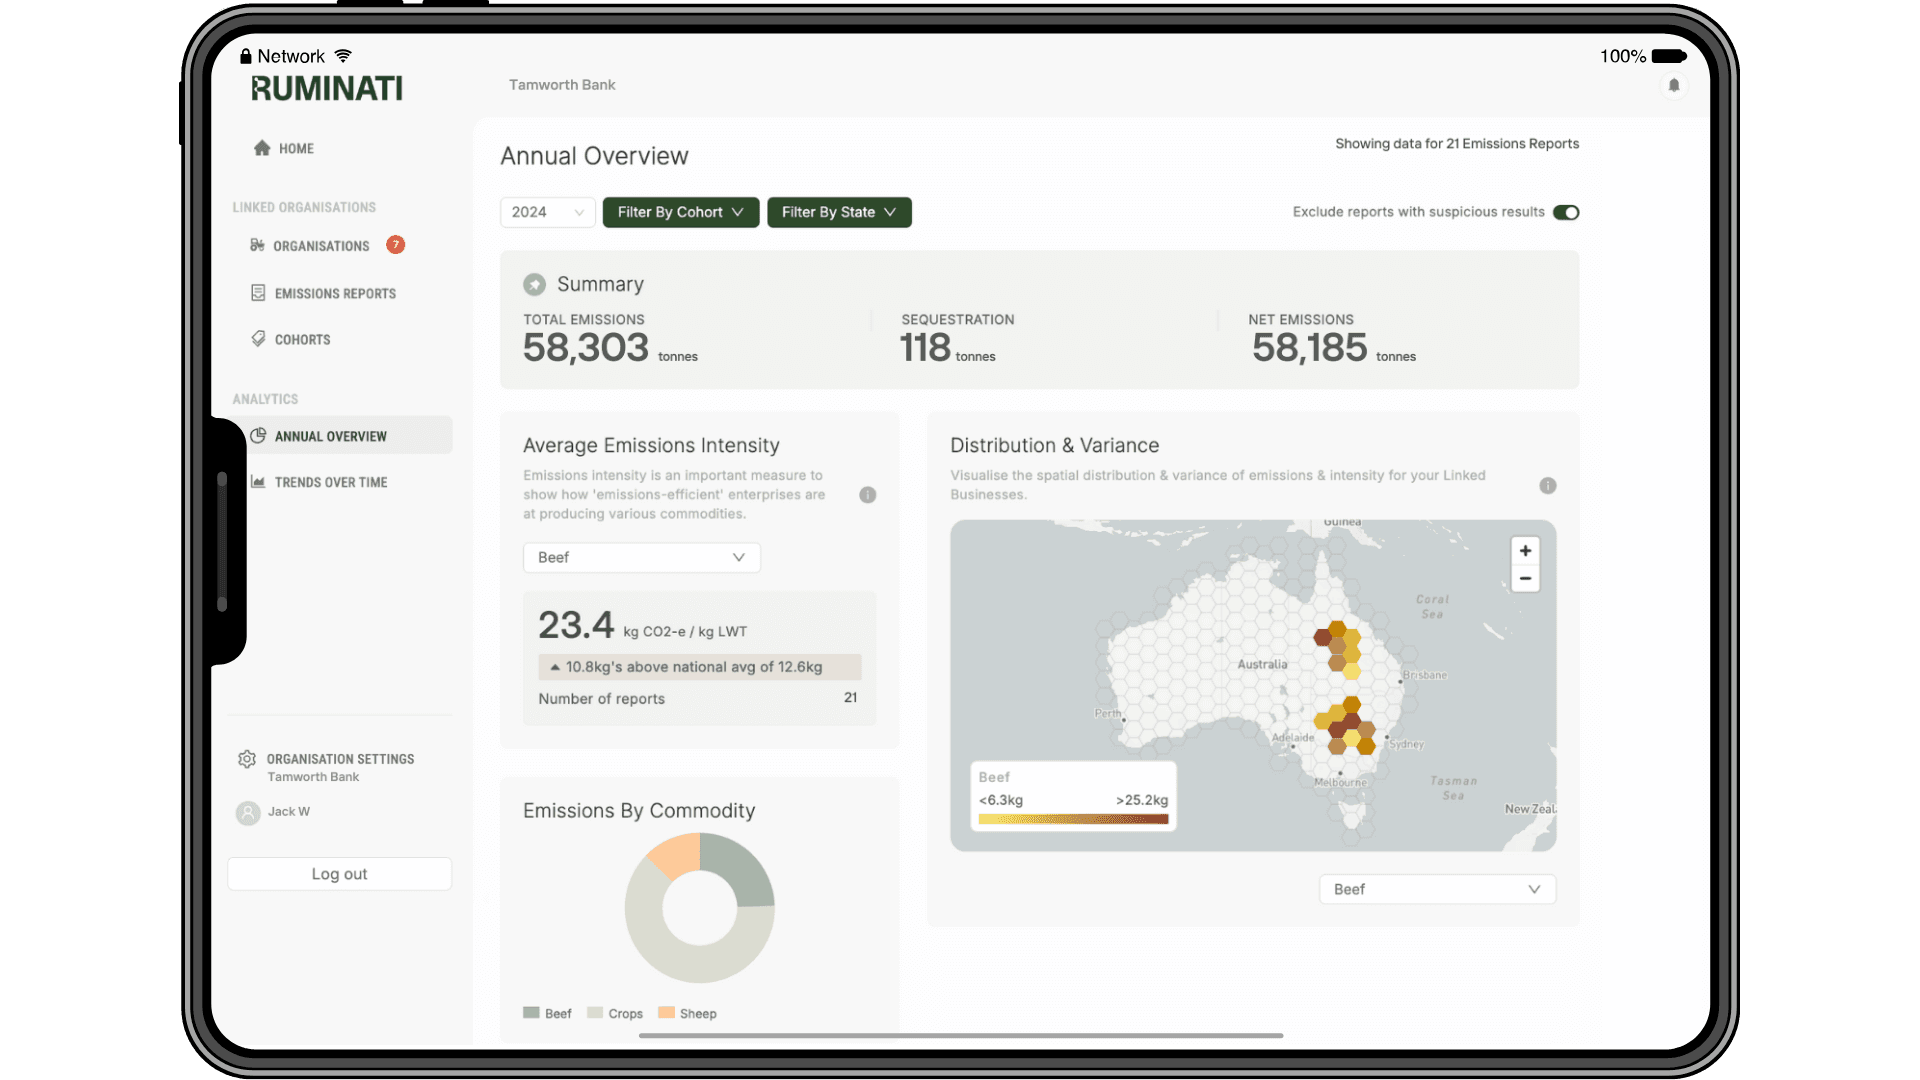Screen dimensions: 1920x1080
Task: Open the notifications bell
Action: coord(1674,85)
